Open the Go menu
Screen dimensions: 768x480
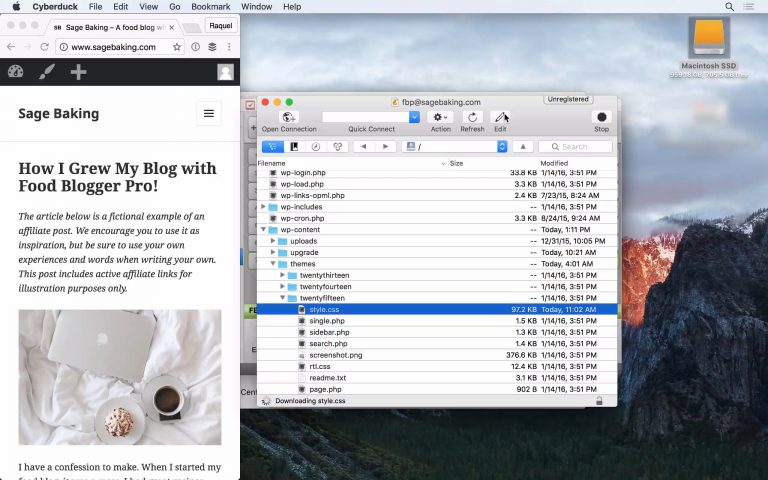point(174,7)
